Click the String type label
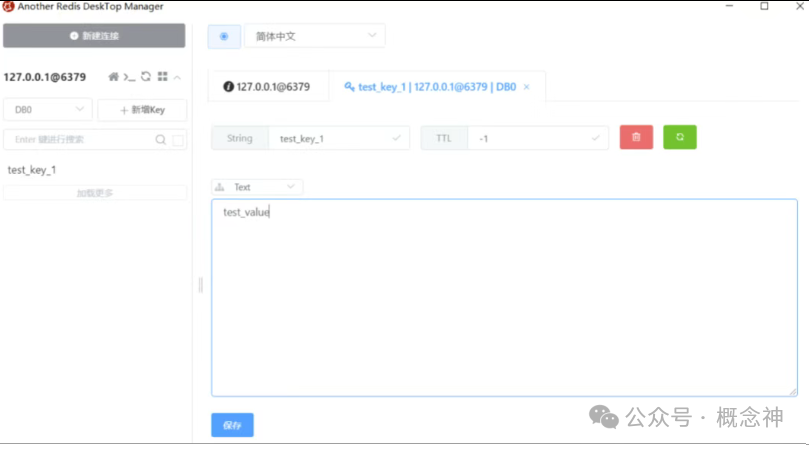The image size is (809, 449). click(x=240, y=138)
